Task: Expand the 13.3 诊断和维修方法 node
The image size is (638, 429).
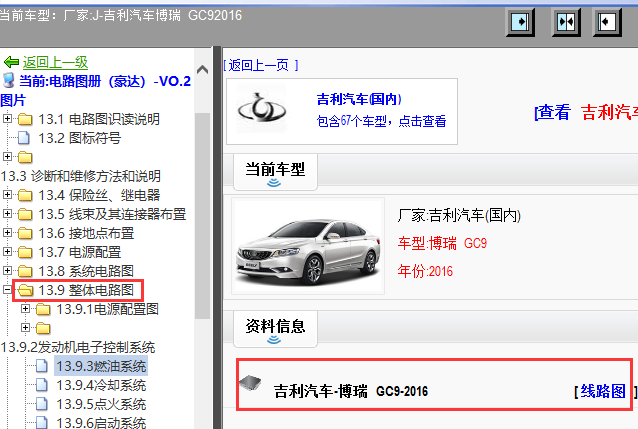Action: [7, 156]
